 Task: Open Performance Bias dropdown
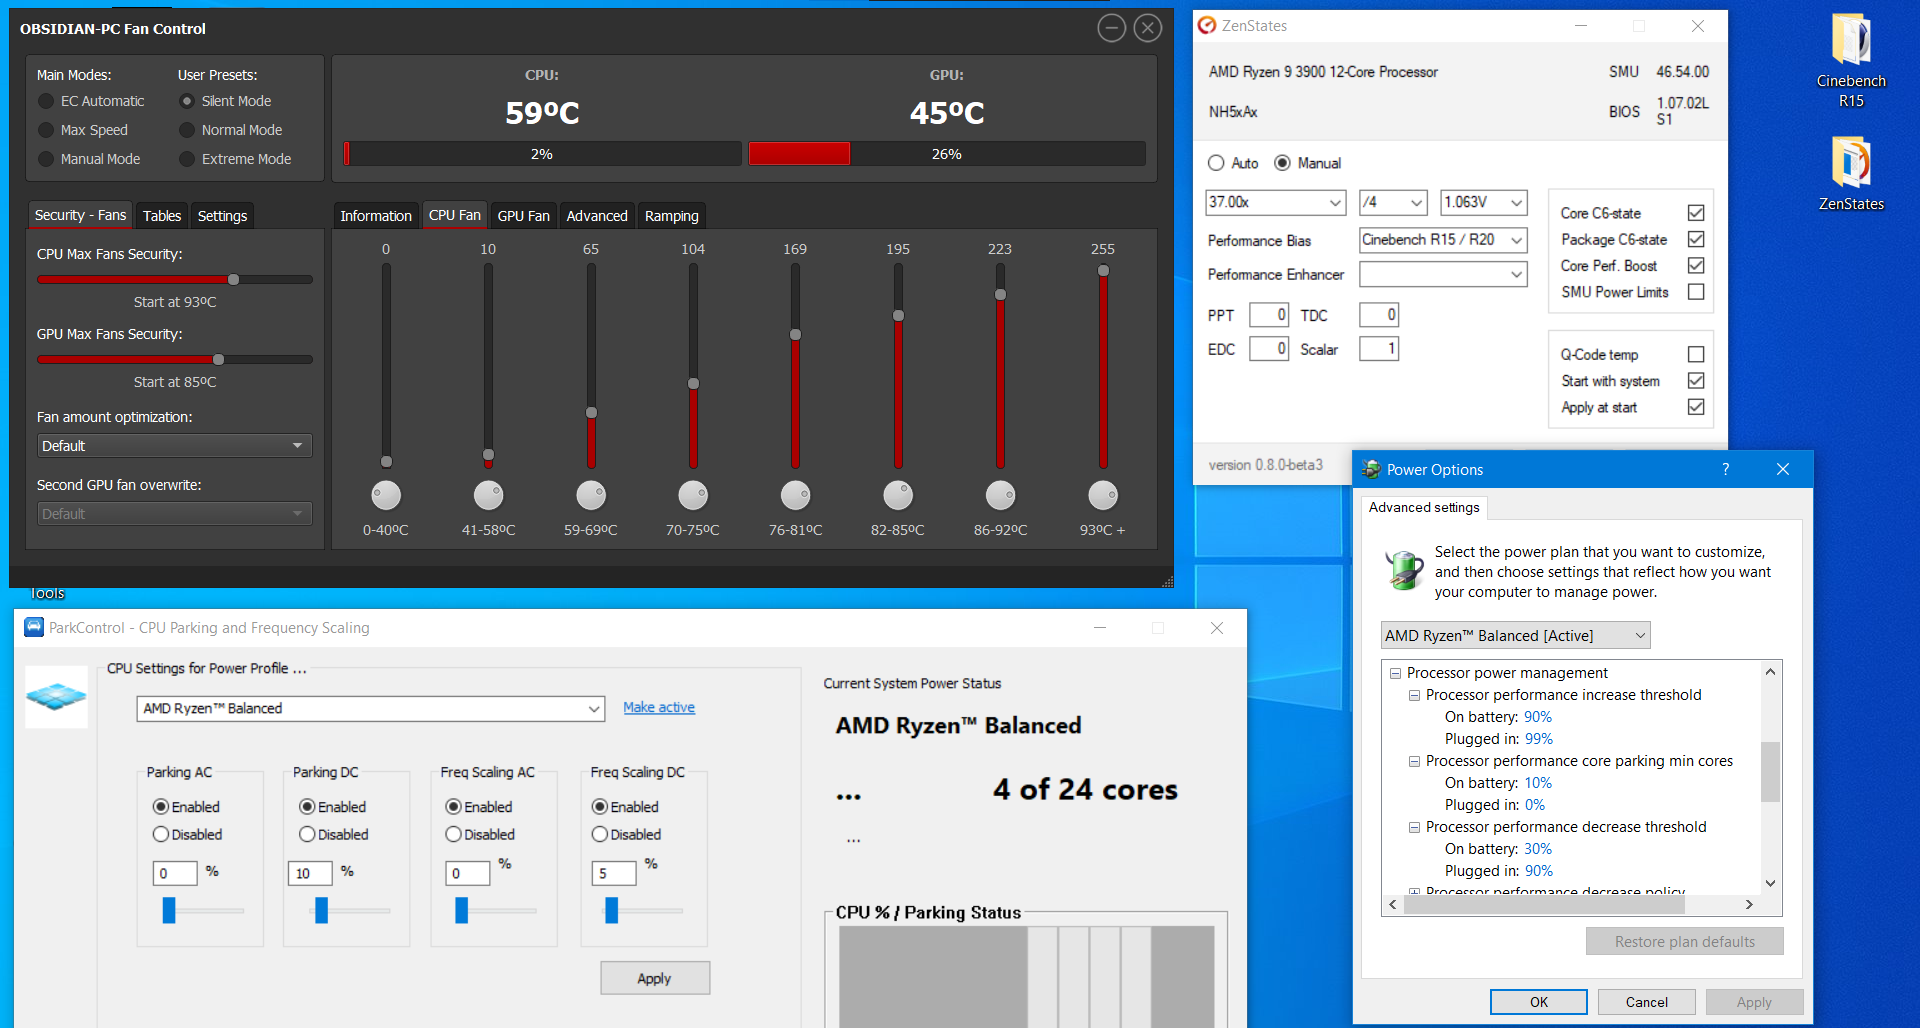click(1443, 240)
